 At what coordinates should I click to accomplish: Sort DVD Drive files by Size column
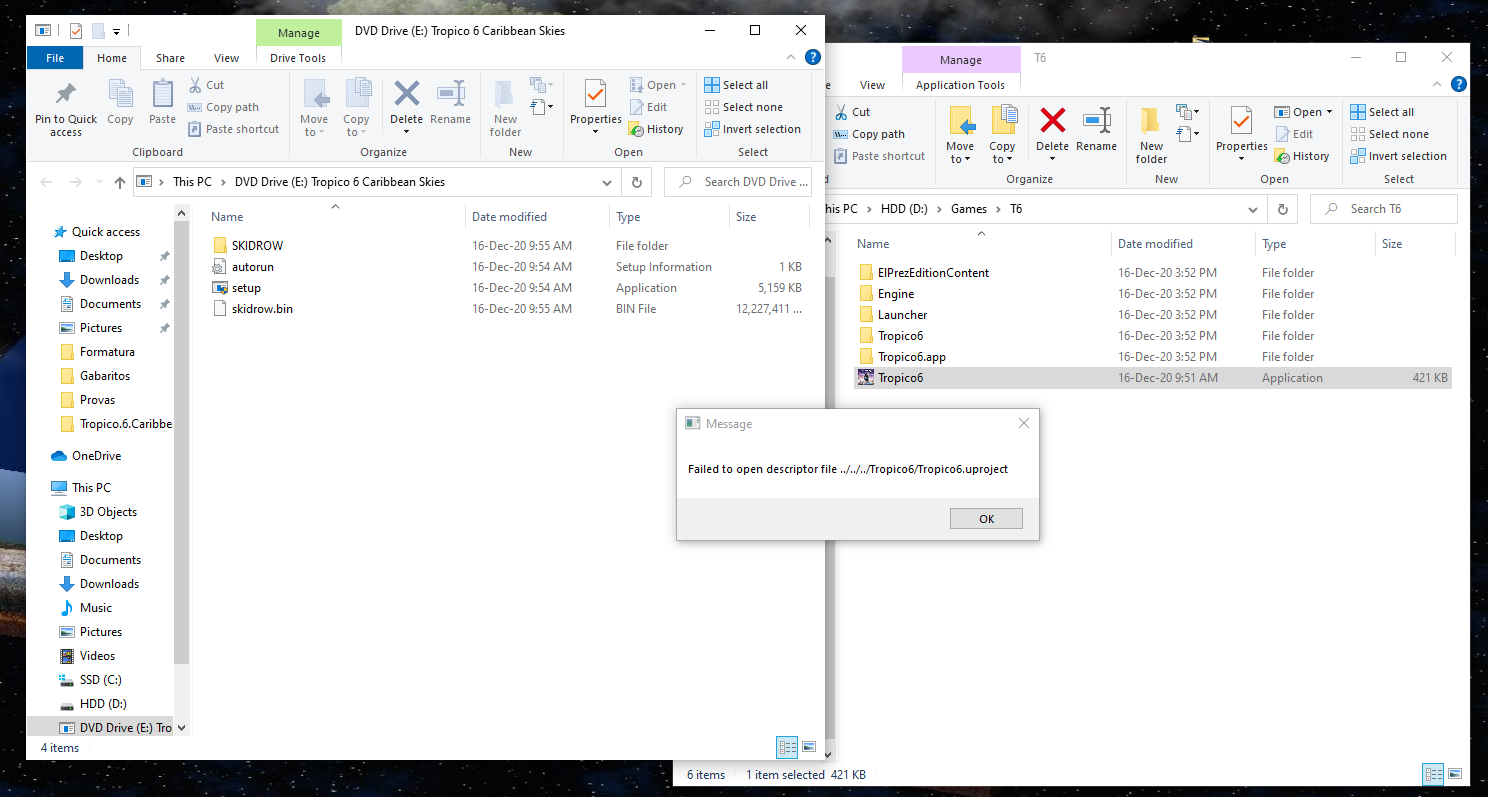coord(767,217)
